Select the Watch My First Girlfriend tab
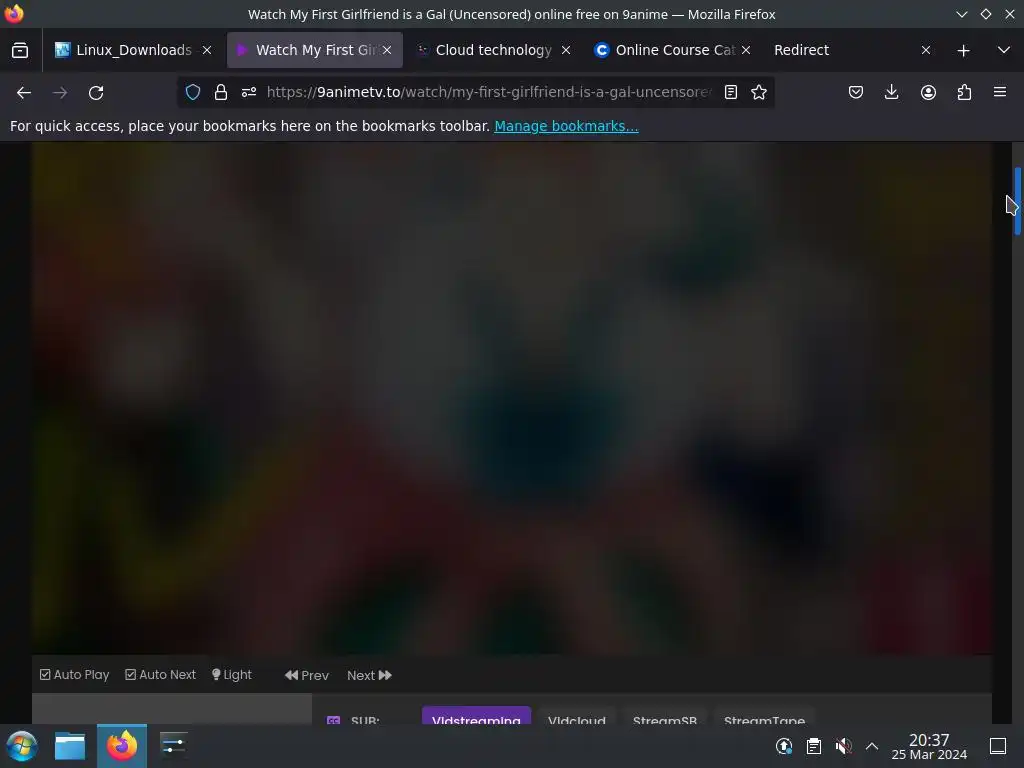The height and width of the screenshot is (768, 1024). click(x=315, y=50)
